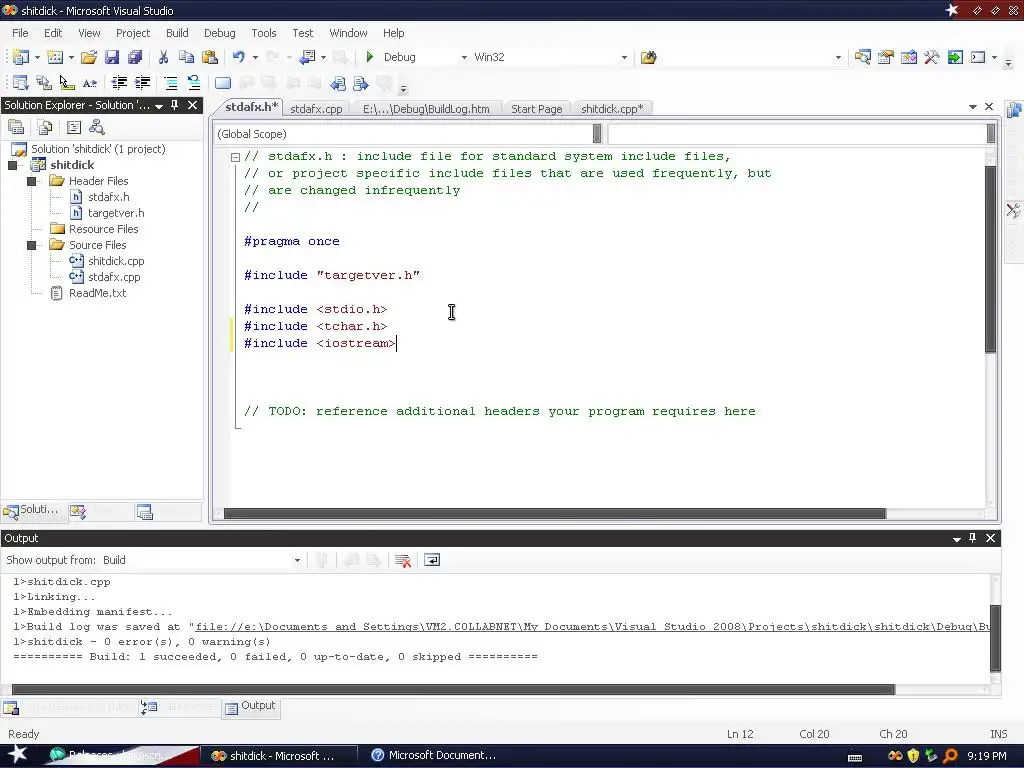Start debugging with the green play icon

click(370, 57)
